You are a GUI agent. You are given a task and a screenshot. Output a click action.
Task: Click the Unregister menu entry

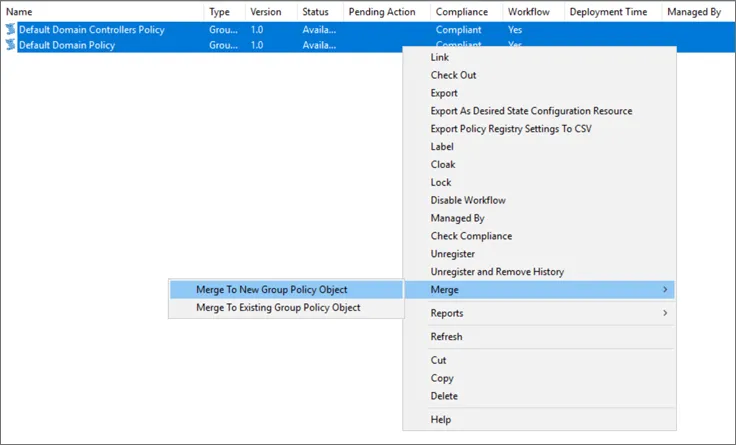[452, 253]
